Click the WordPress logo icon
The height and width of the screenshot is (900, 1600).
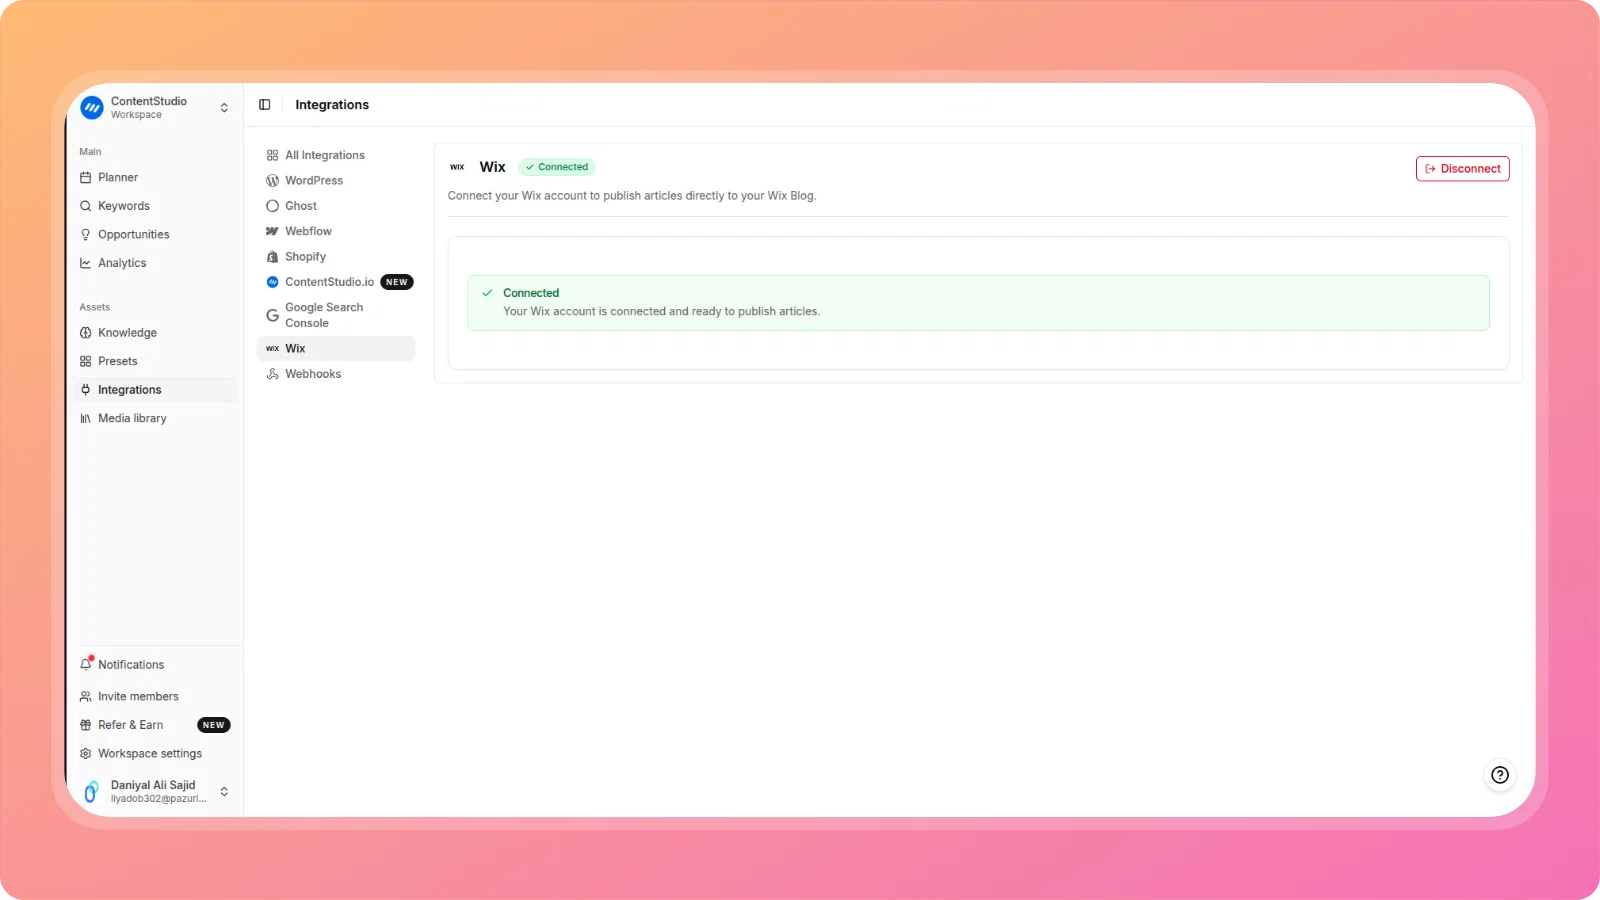272,181
